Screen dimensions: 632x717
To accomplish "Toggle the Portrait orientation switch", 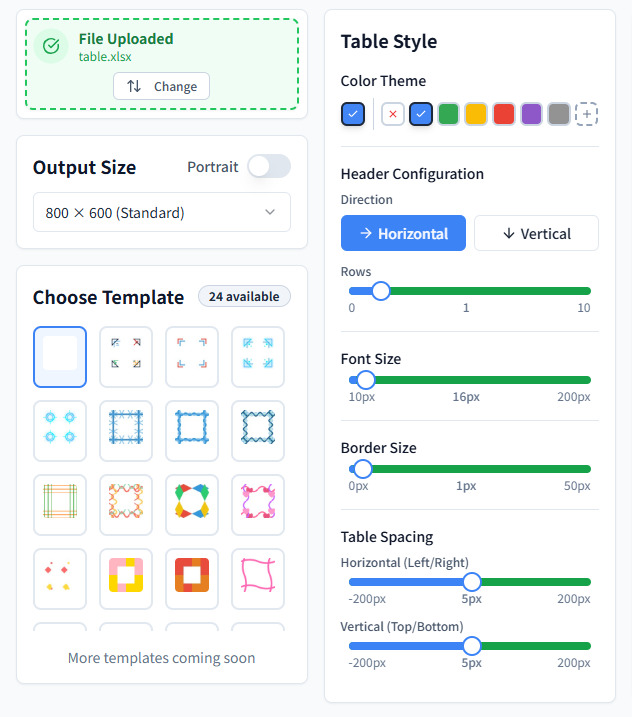I will tap(269, 166).
